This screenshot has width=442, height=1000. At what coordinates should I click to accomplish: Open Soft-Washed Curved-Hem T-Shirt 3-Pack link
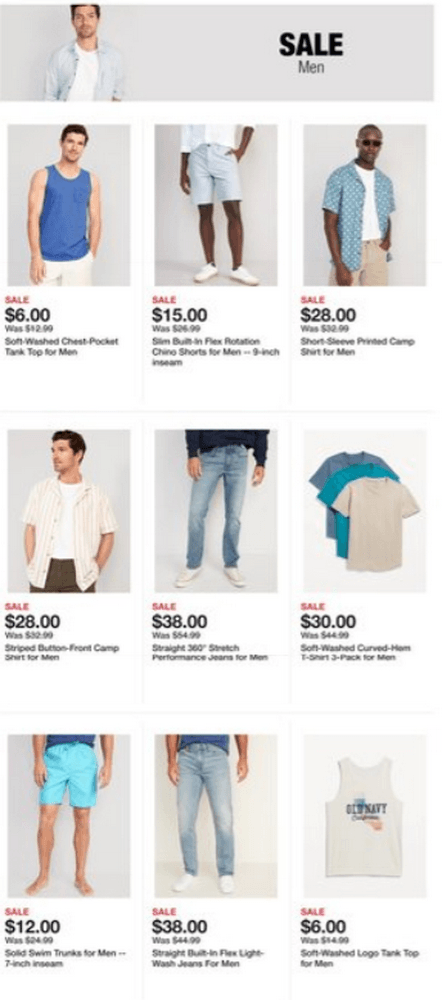click(356, 652)
